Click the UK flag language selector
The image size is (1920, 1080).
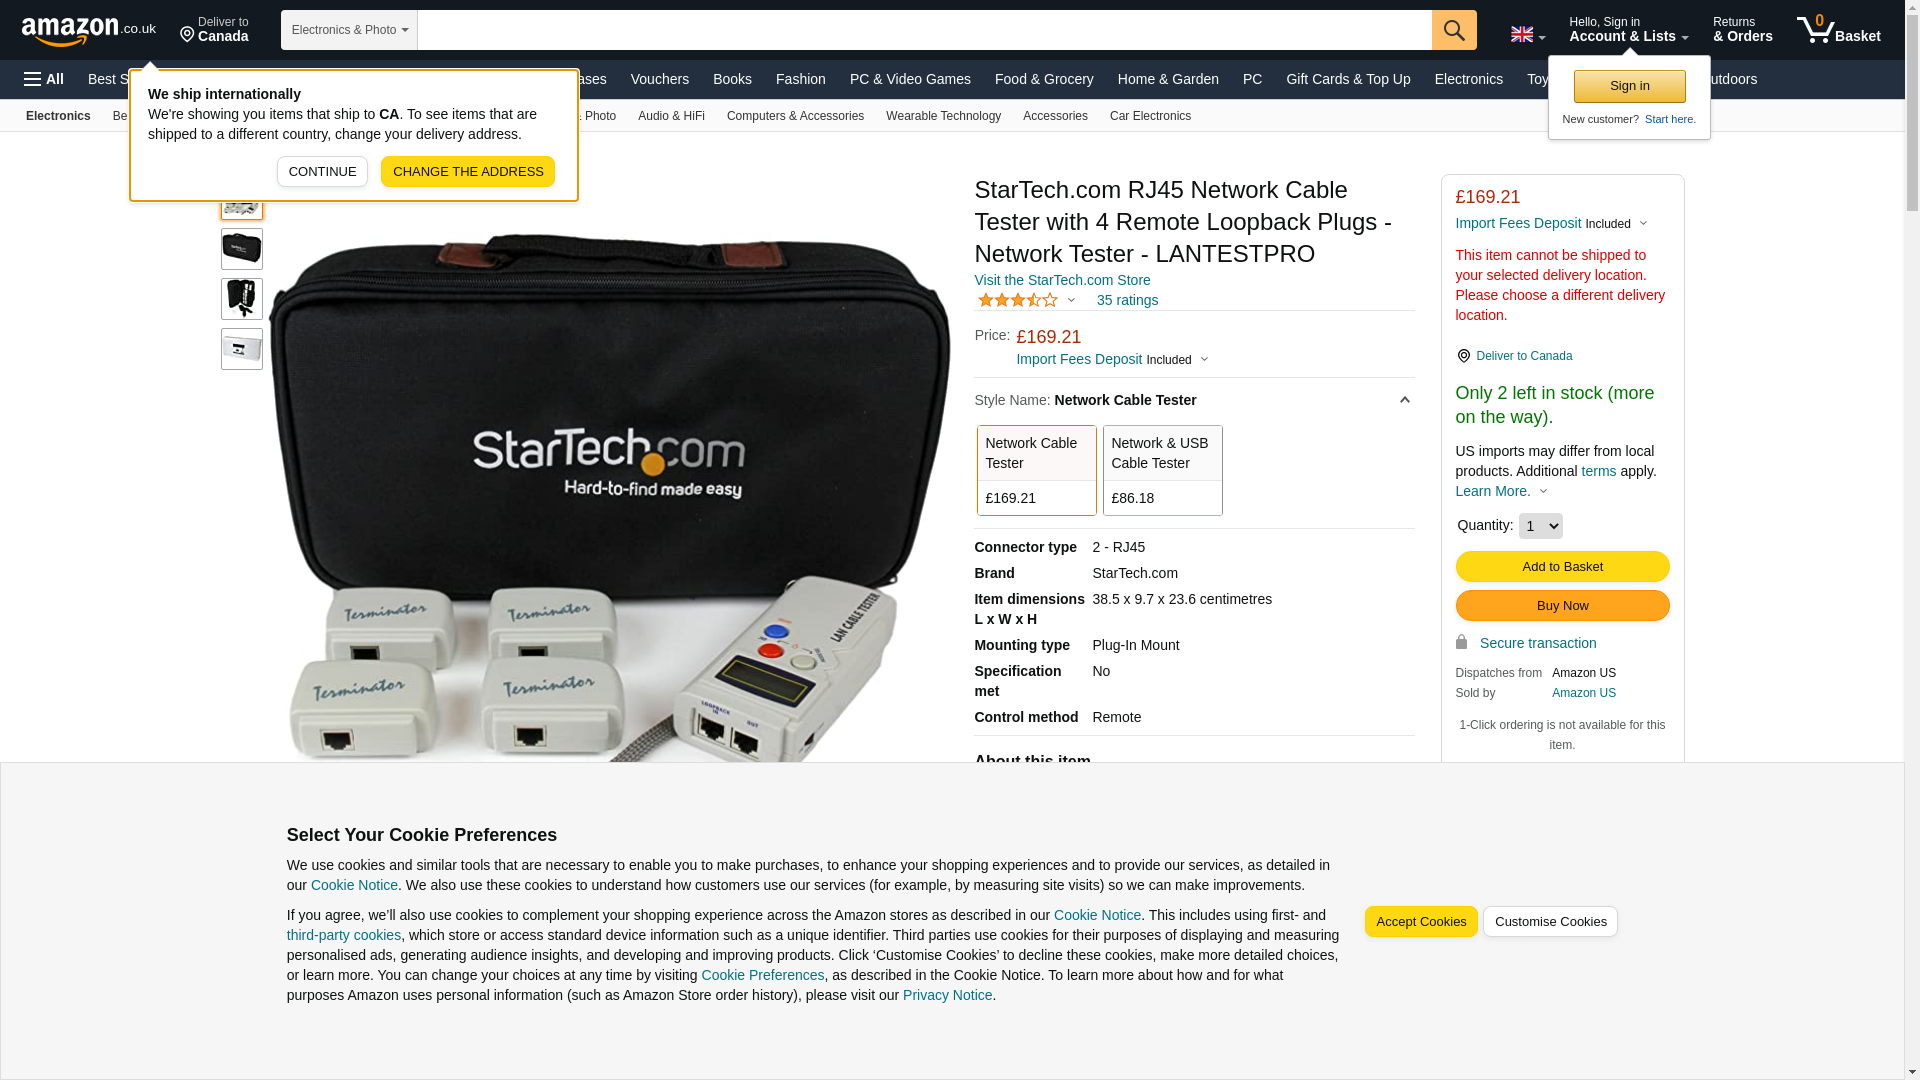click(x=1528, y=34)
